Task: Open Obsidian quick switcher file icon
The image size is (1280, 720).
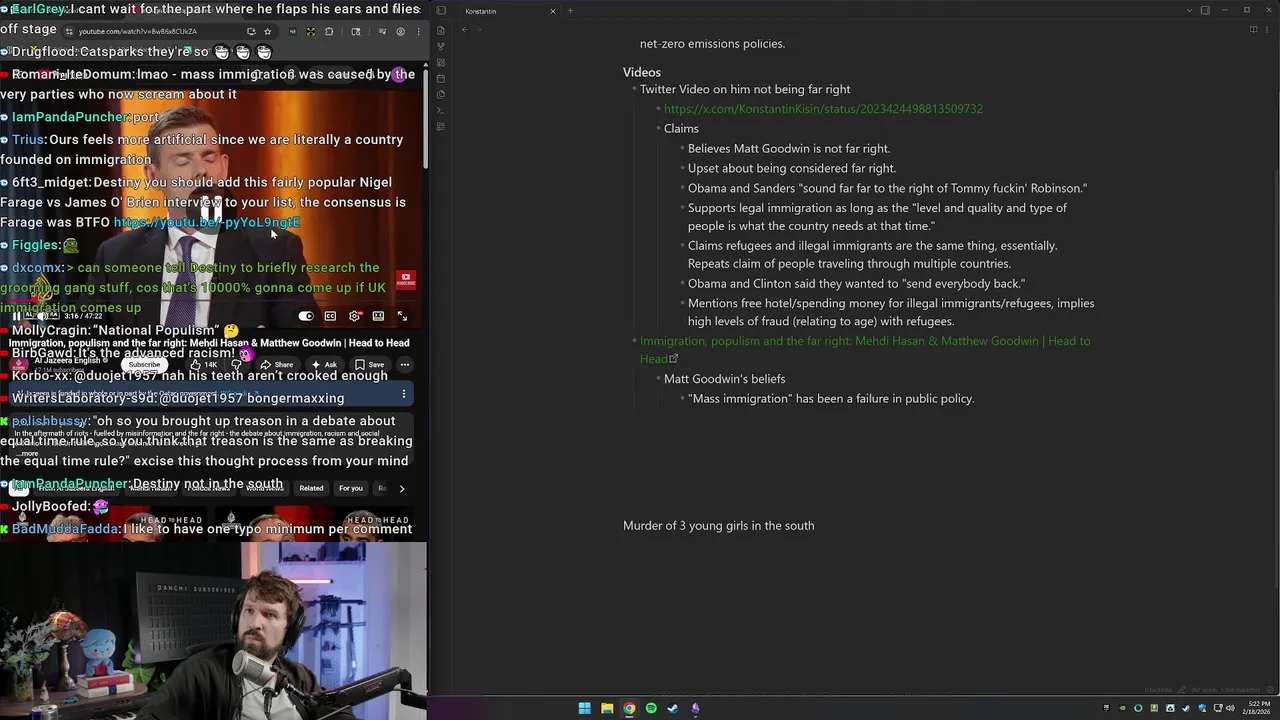Action: click(441, 30)
